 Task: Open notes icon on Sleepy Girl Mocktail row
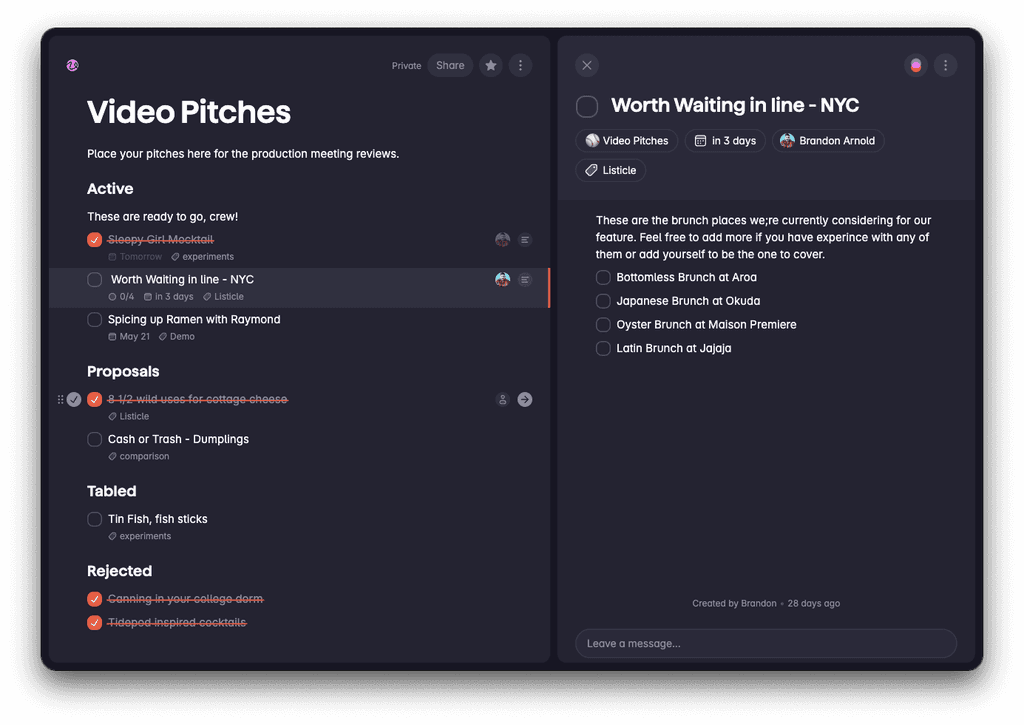tap(525, 239)
